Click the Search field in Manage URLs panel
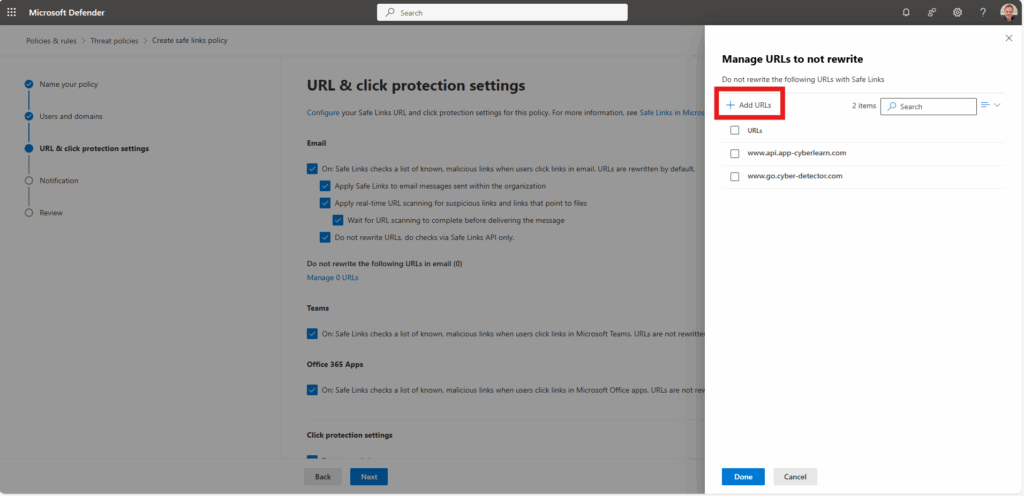Screen dimensions: 1024x496 pyautogui.click(x=928, y=106)
